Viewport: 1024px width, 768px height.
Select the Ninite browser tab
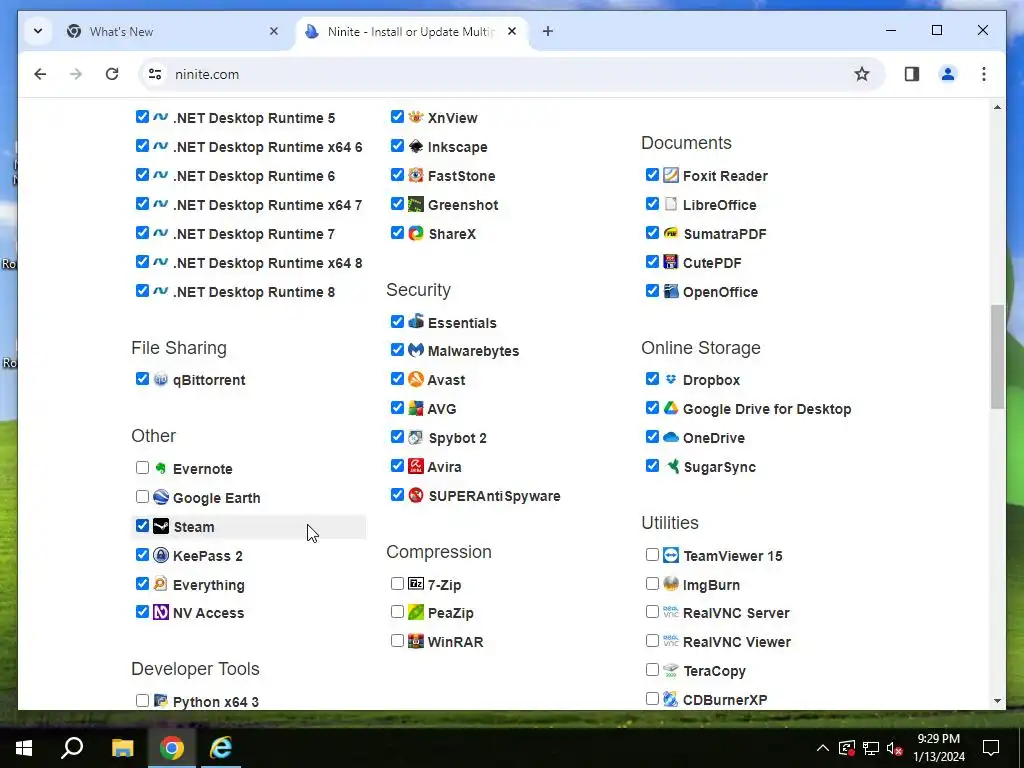pos(411,31)
